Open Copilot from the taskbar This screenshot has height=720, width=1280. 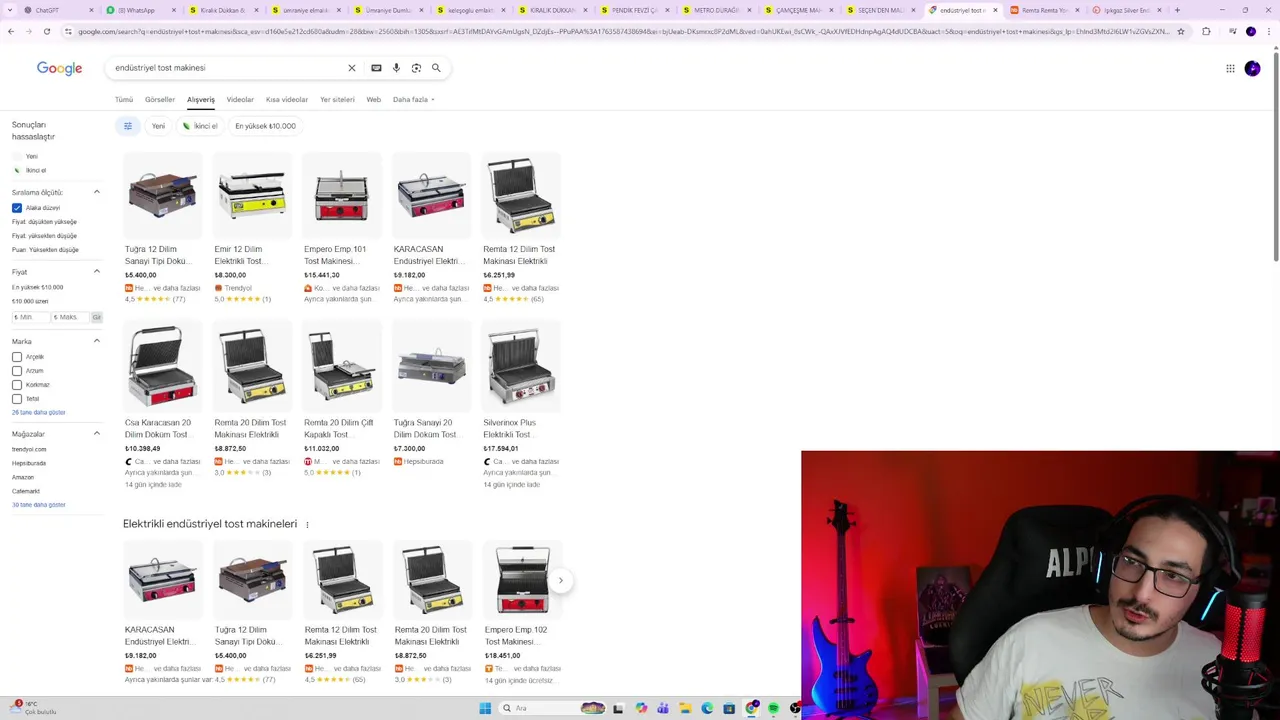(641, 708)
